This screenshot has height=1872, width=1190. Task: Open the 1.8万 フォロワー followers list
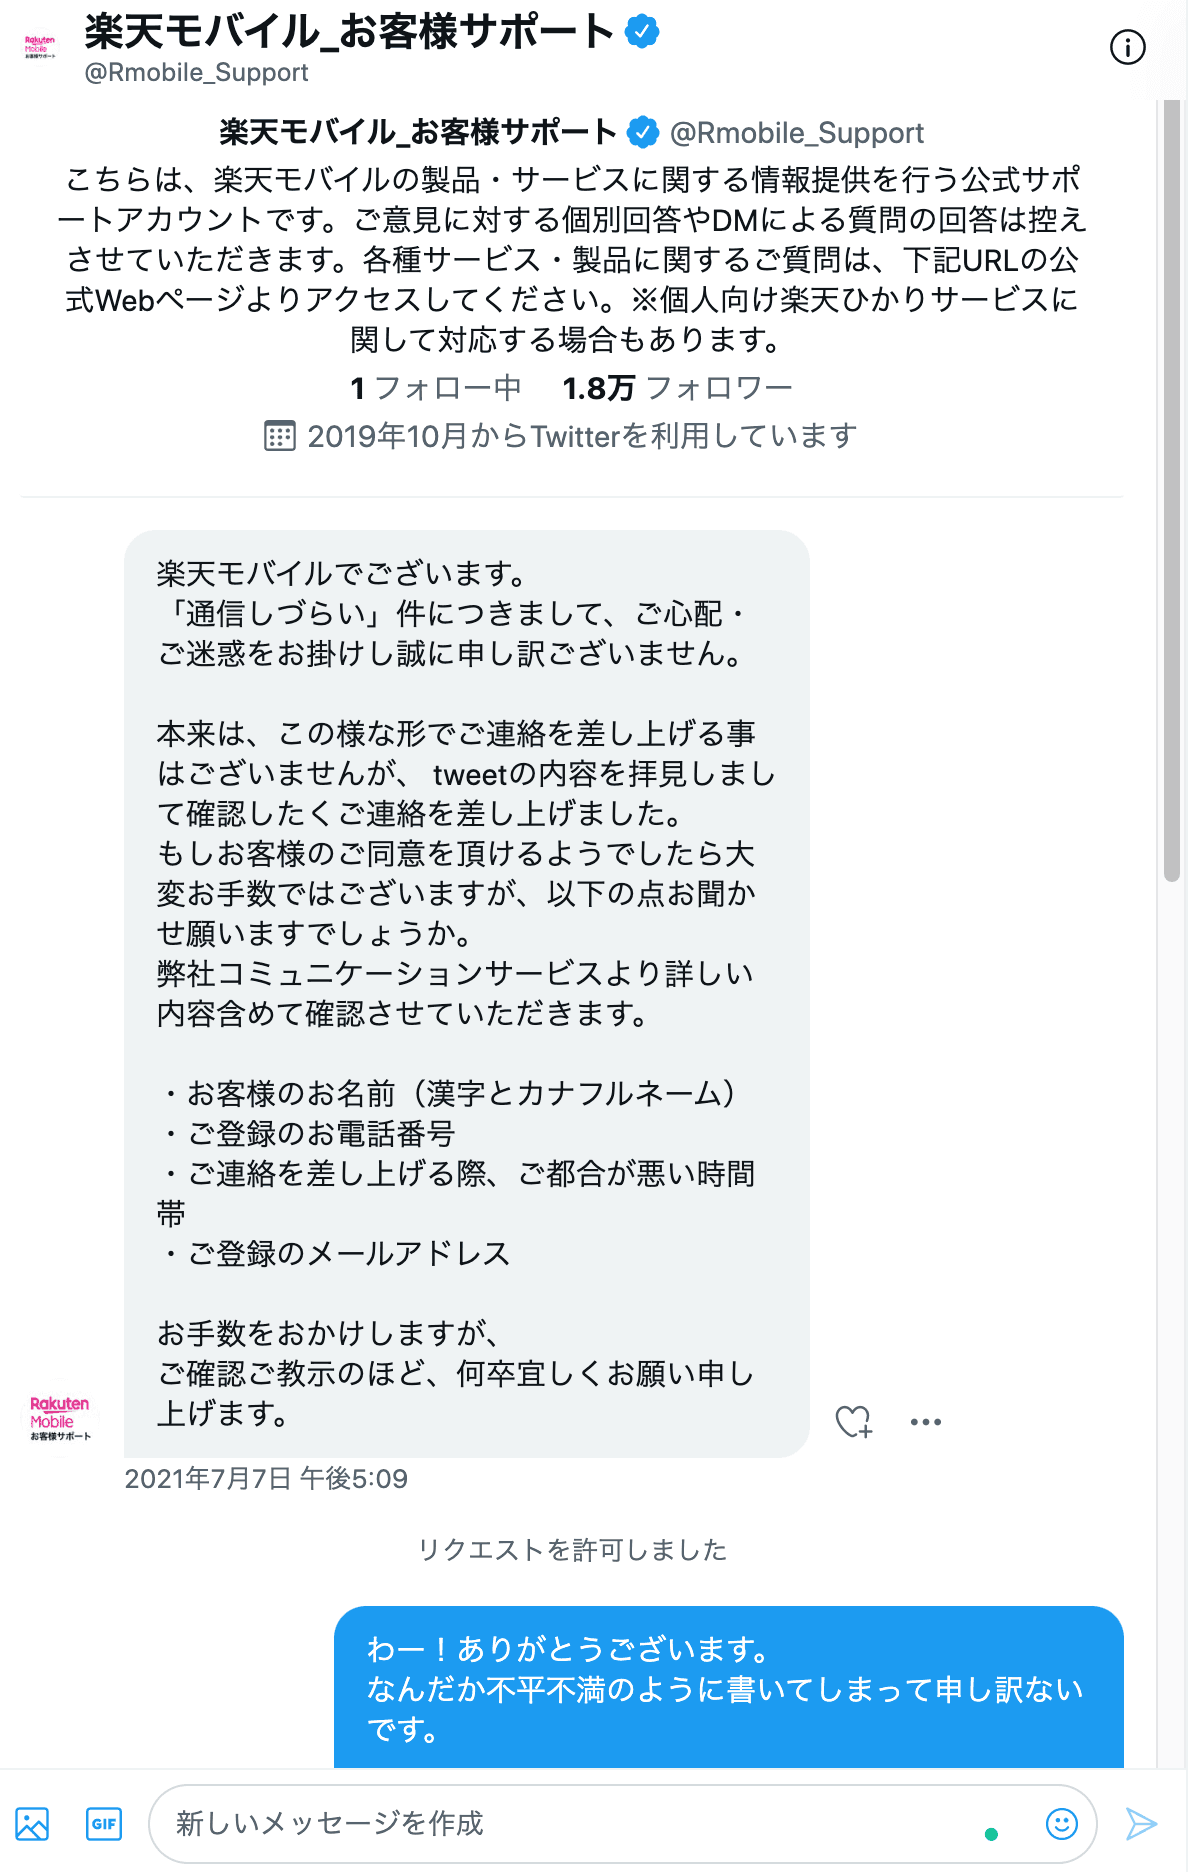point(677,388)
